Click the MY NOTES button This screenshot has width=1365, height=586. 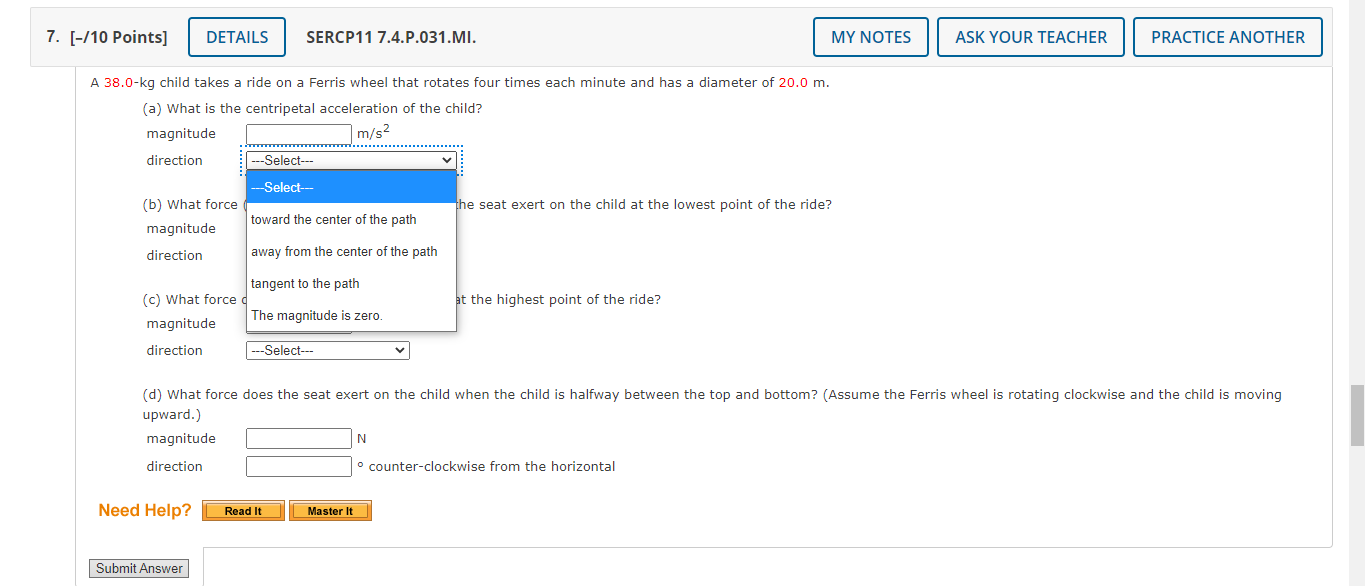click(x=869, y=36)
